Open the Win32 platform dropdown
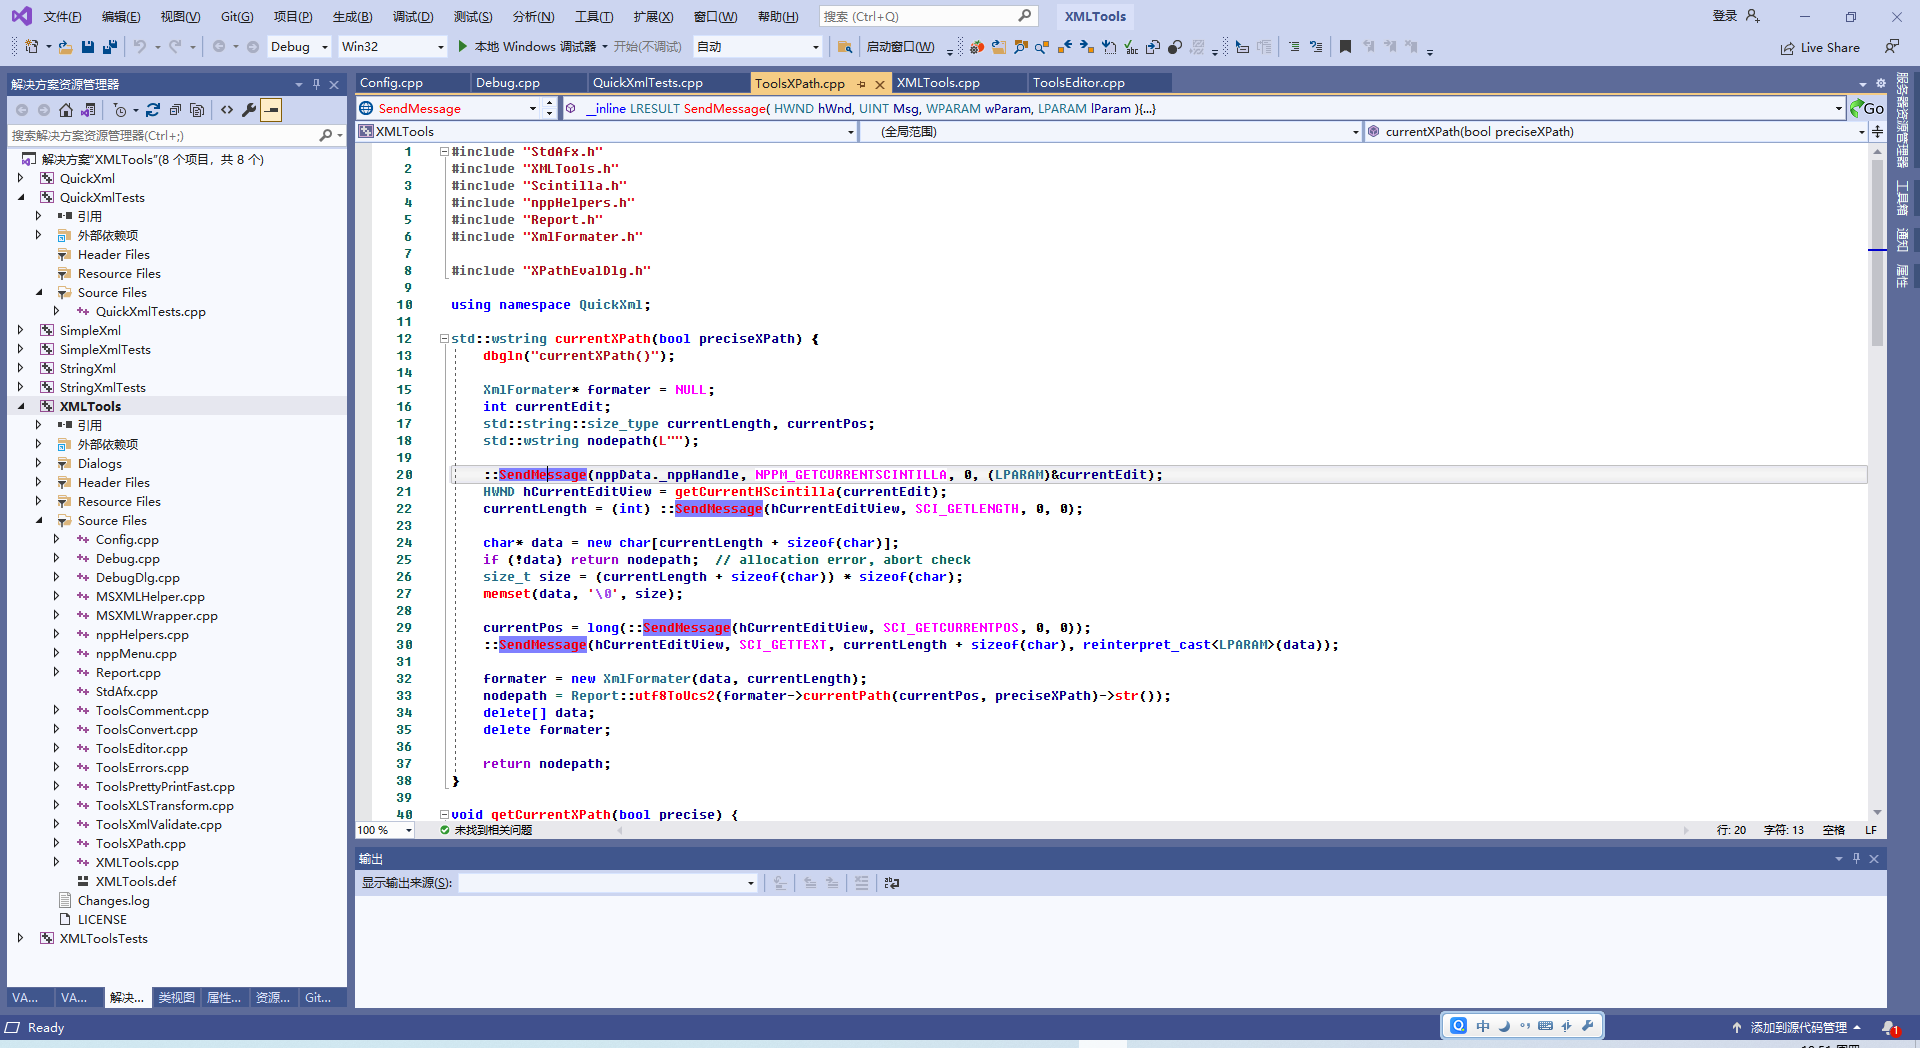The height and width of the screenshot is (1048, 1920). (440, 46)
